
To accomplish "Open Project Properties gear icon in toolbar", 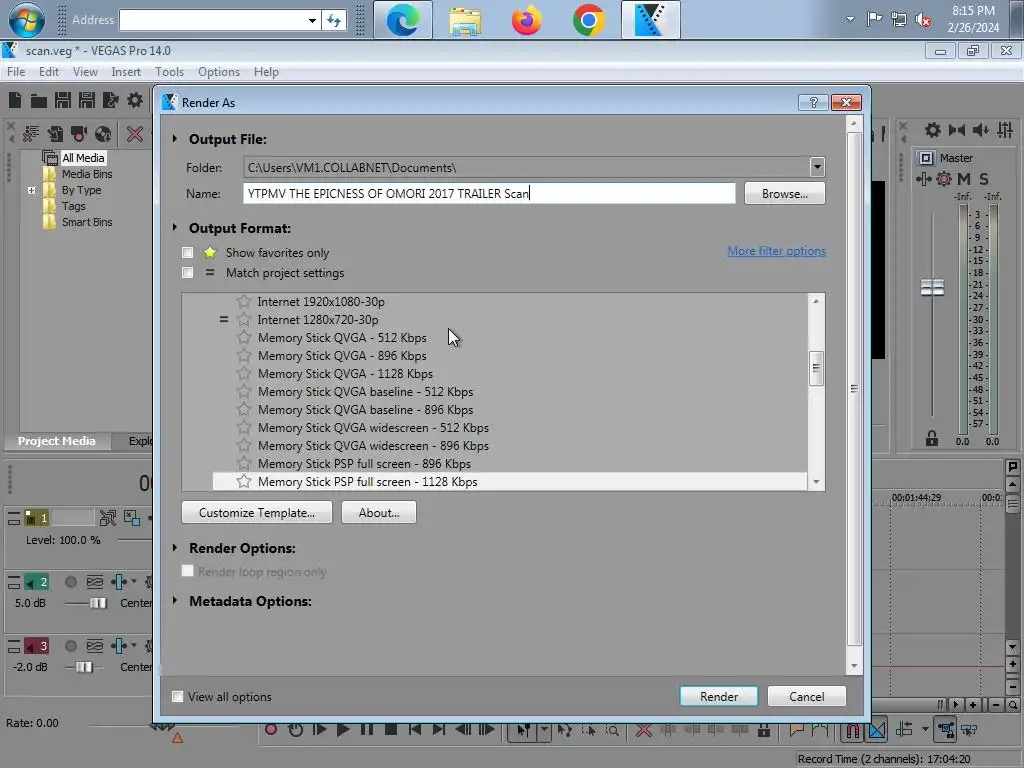I will pyautogui.click(x=135, y=100).
